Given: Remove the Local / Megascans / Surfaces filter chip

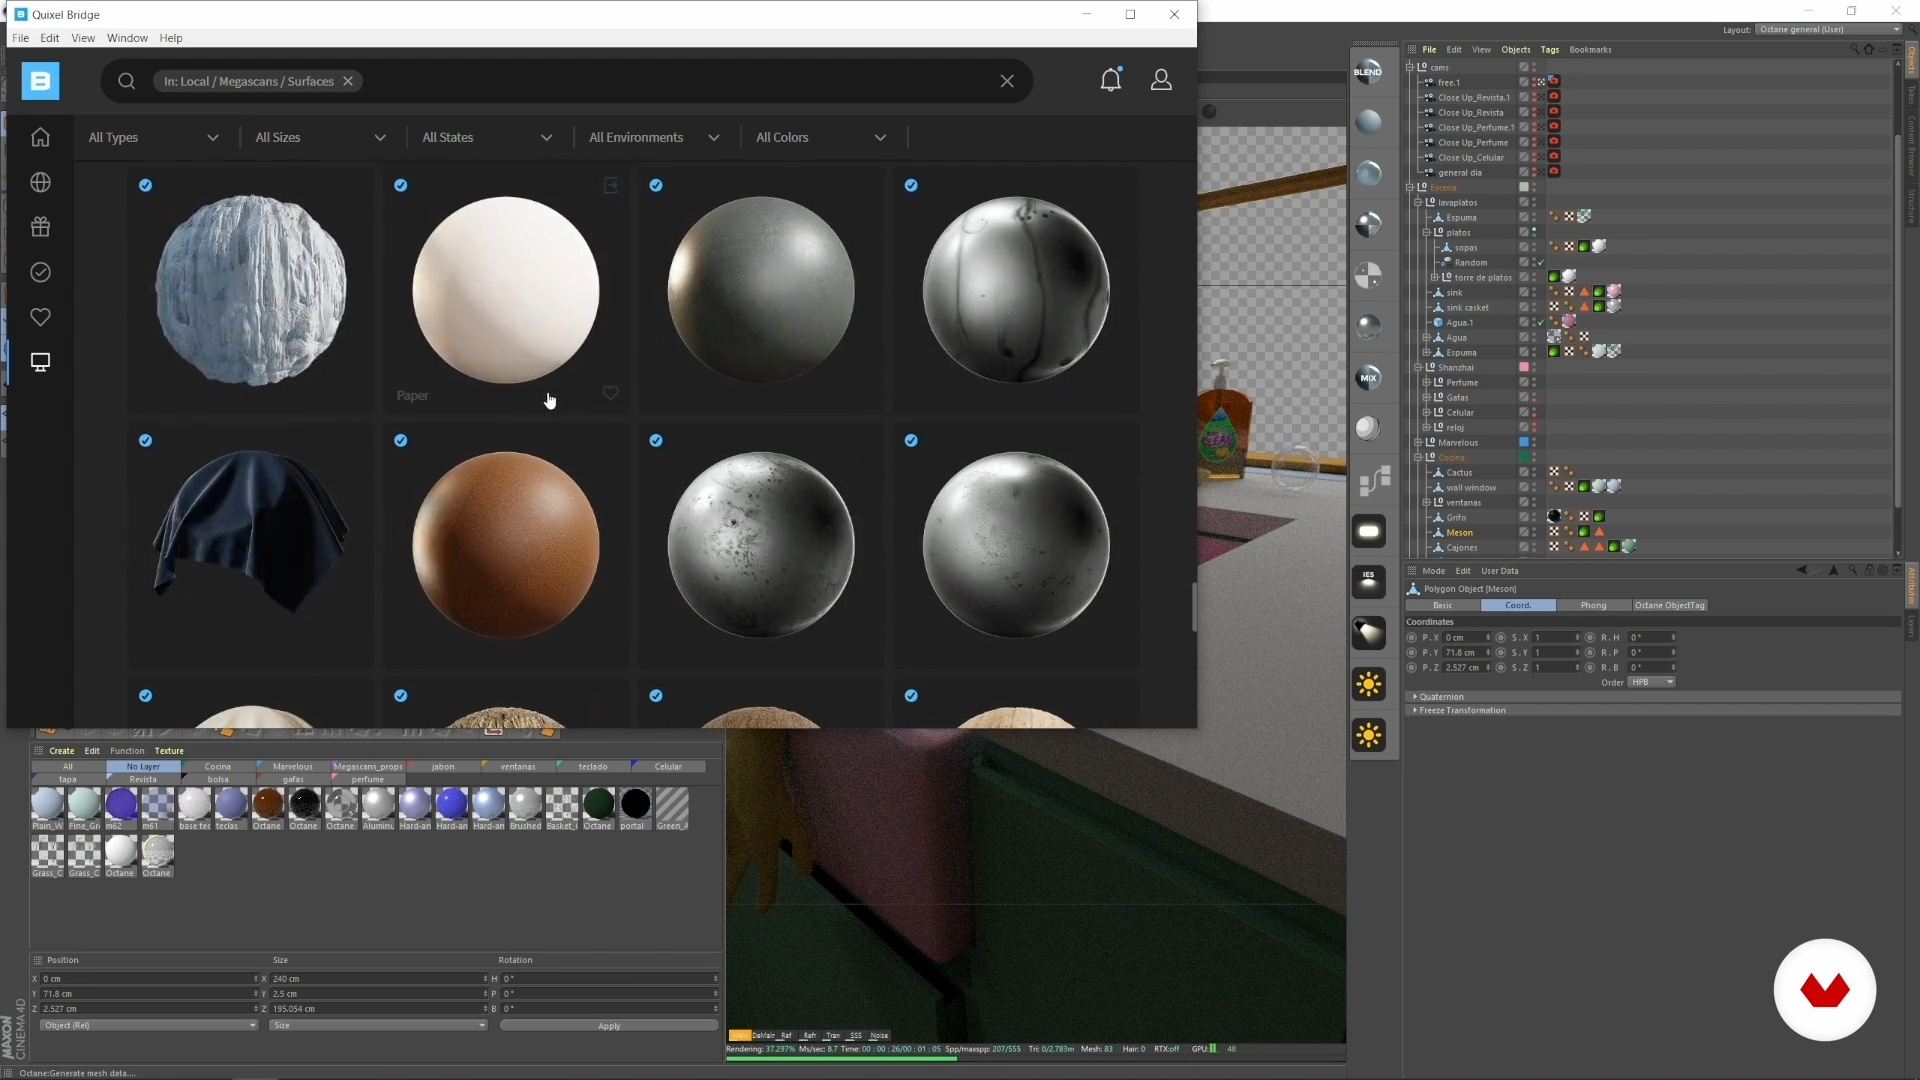Looking at the screenshot, I should coord(348,81).
